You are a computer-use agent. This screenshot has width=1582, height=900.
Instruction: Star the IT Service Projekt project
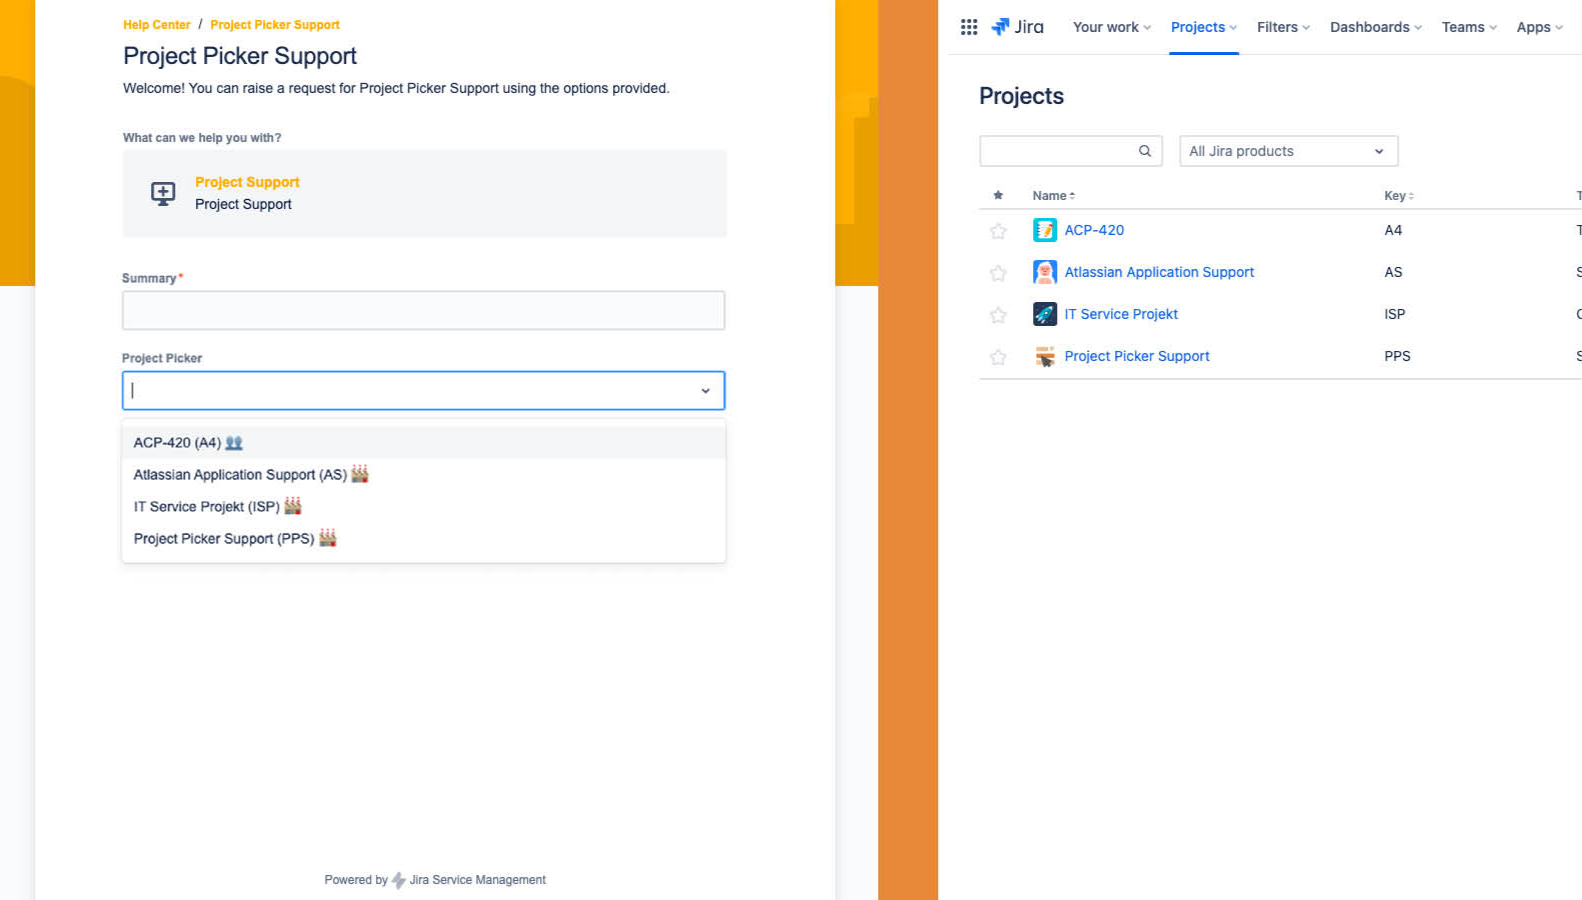point(998,315)
